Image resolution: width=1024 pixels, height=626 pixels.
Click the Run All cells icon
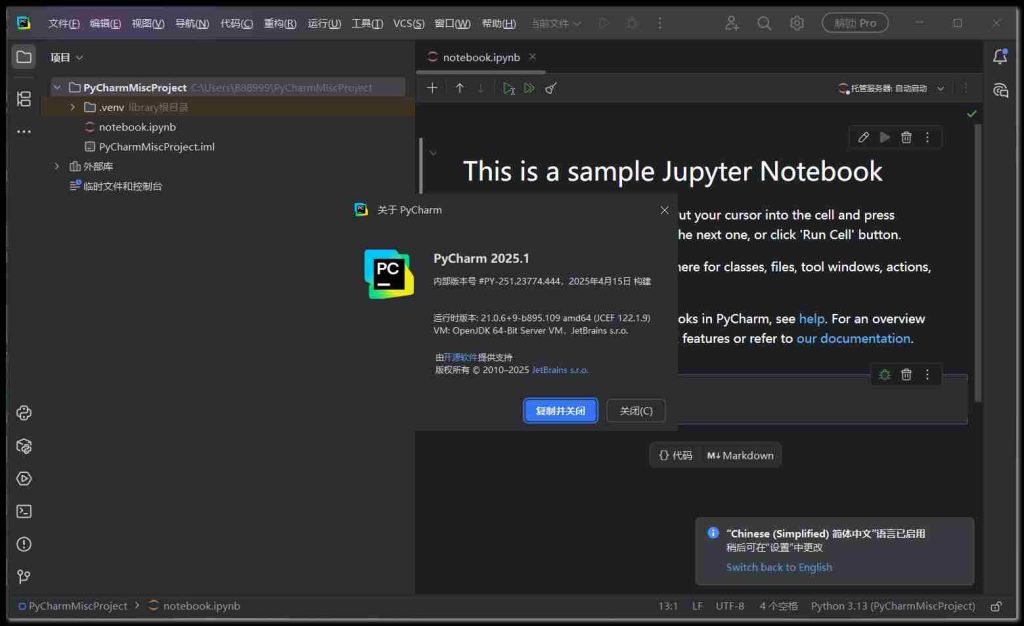click(x=529, y=88)
